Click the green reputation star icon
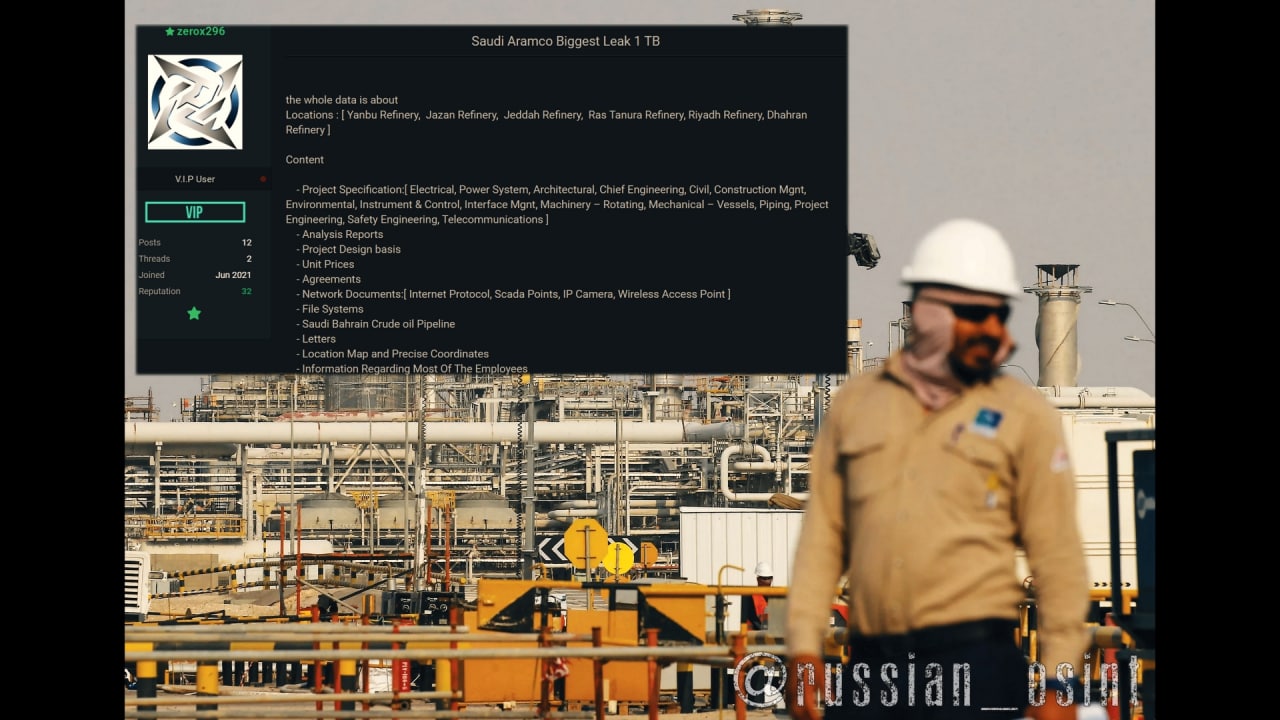 coord(194,313)
